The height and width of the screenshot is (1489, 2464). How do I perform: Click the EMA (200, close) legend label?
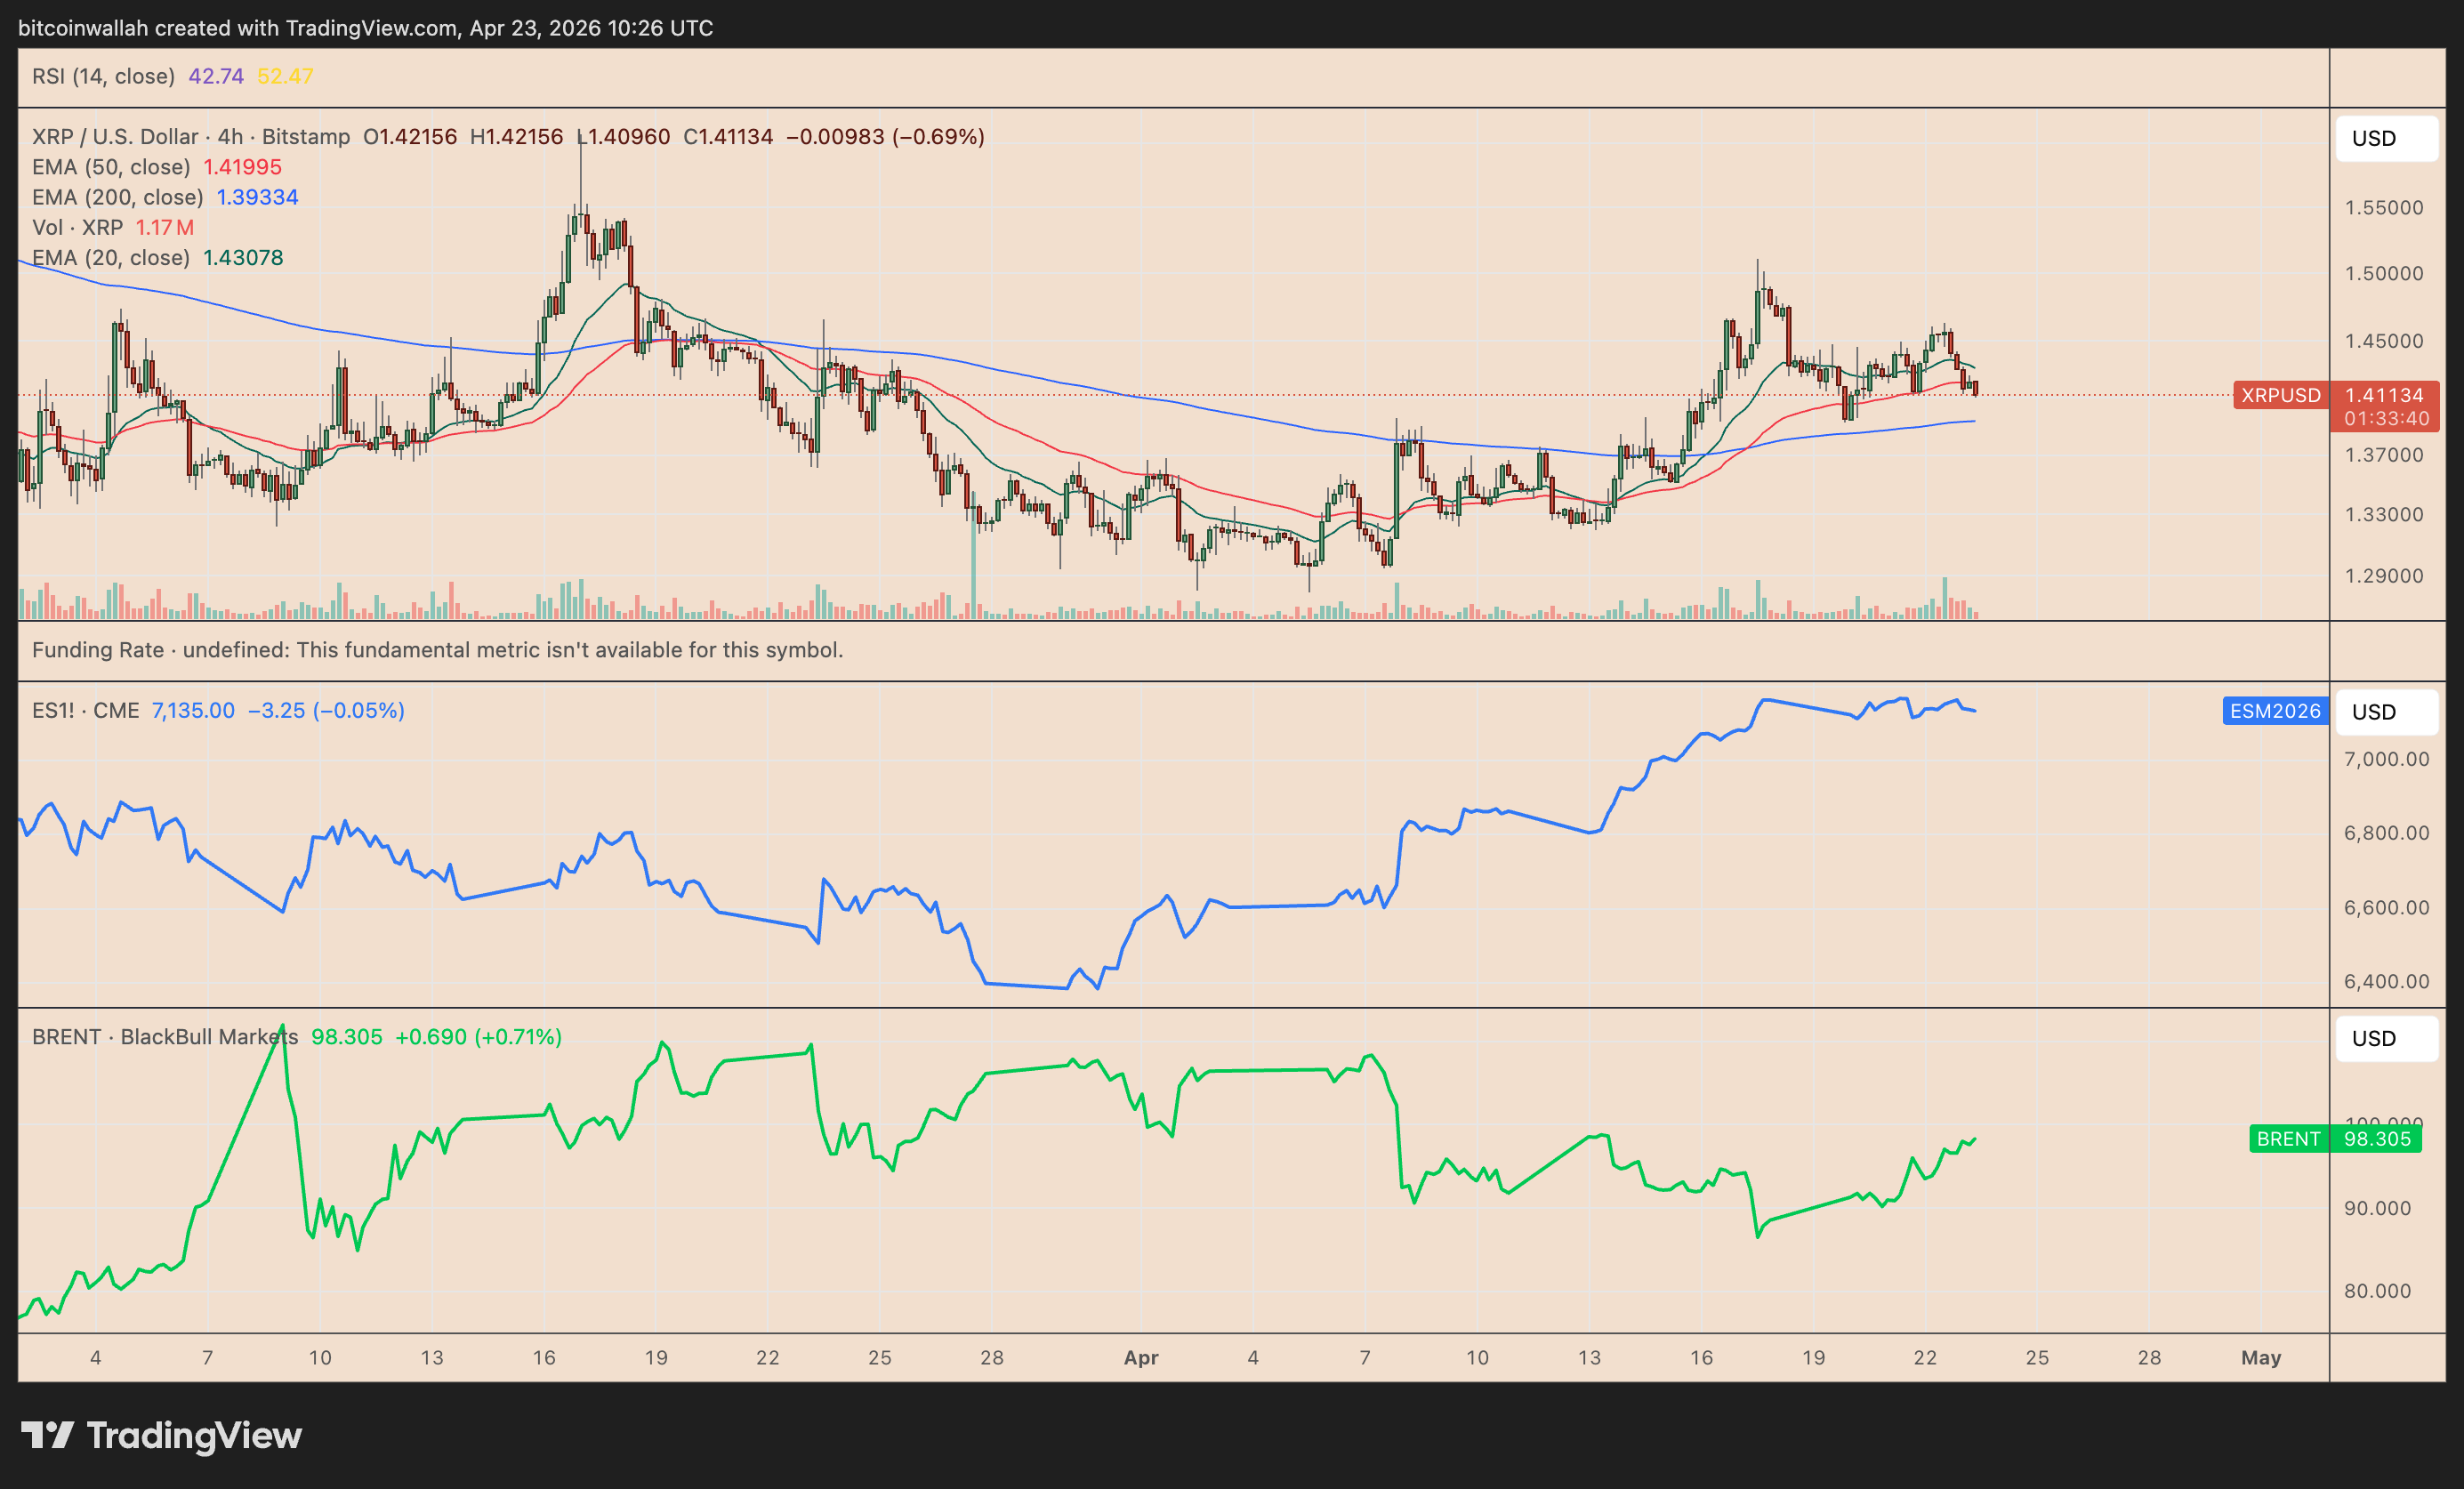[117, 197]
